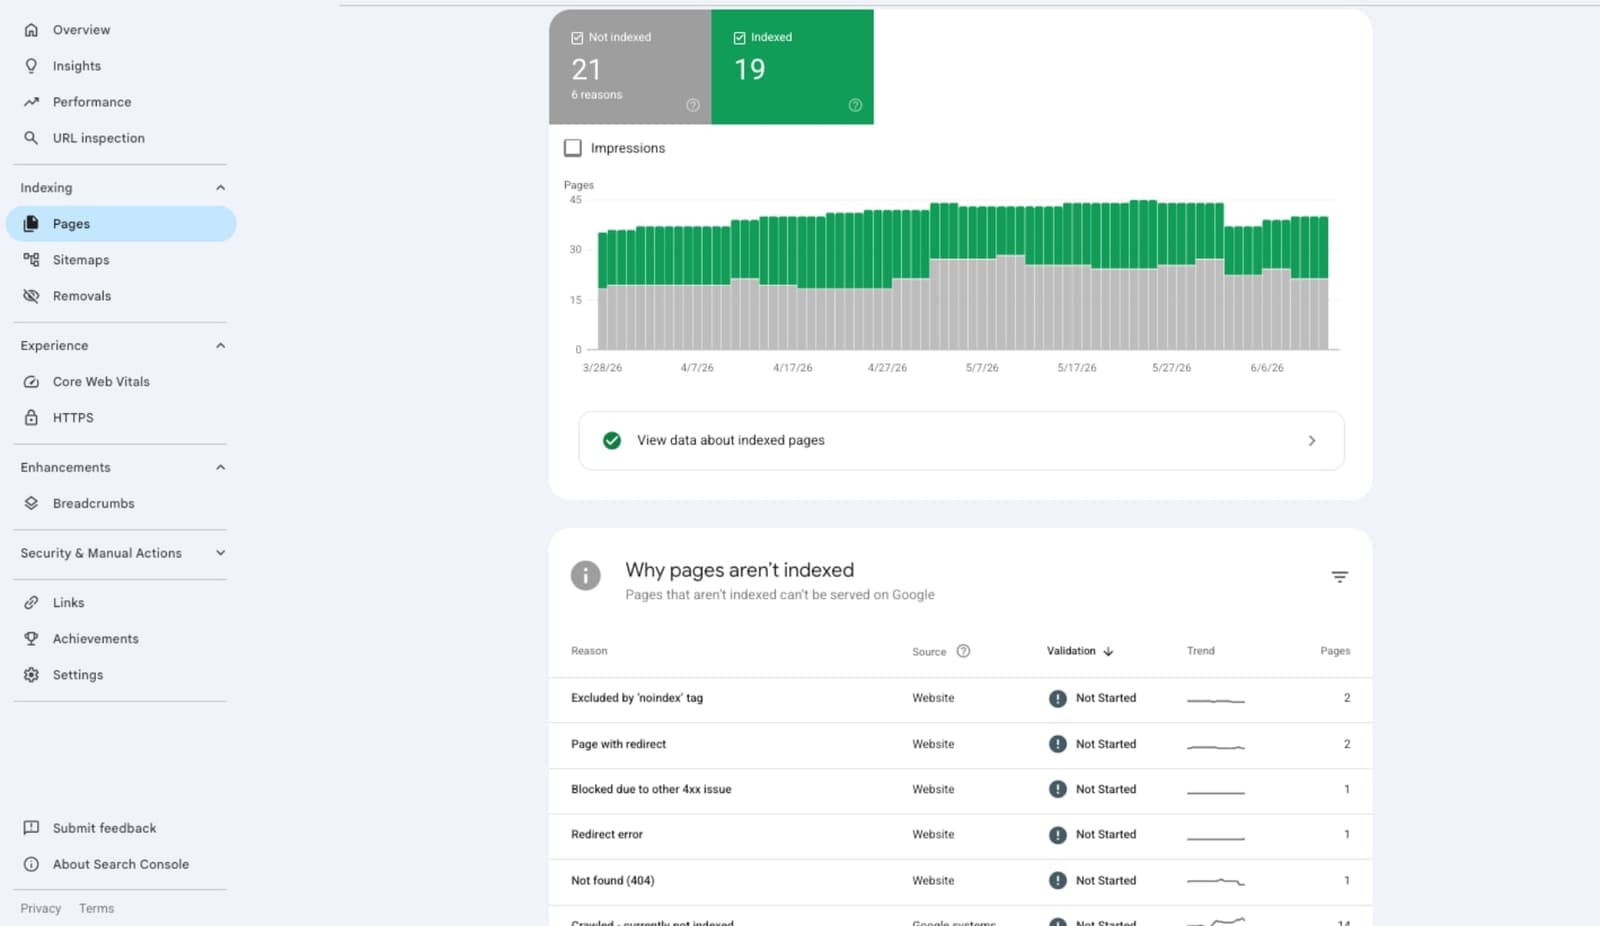Open the Terms link
The image size is (1600, 926).
point(97,909)
